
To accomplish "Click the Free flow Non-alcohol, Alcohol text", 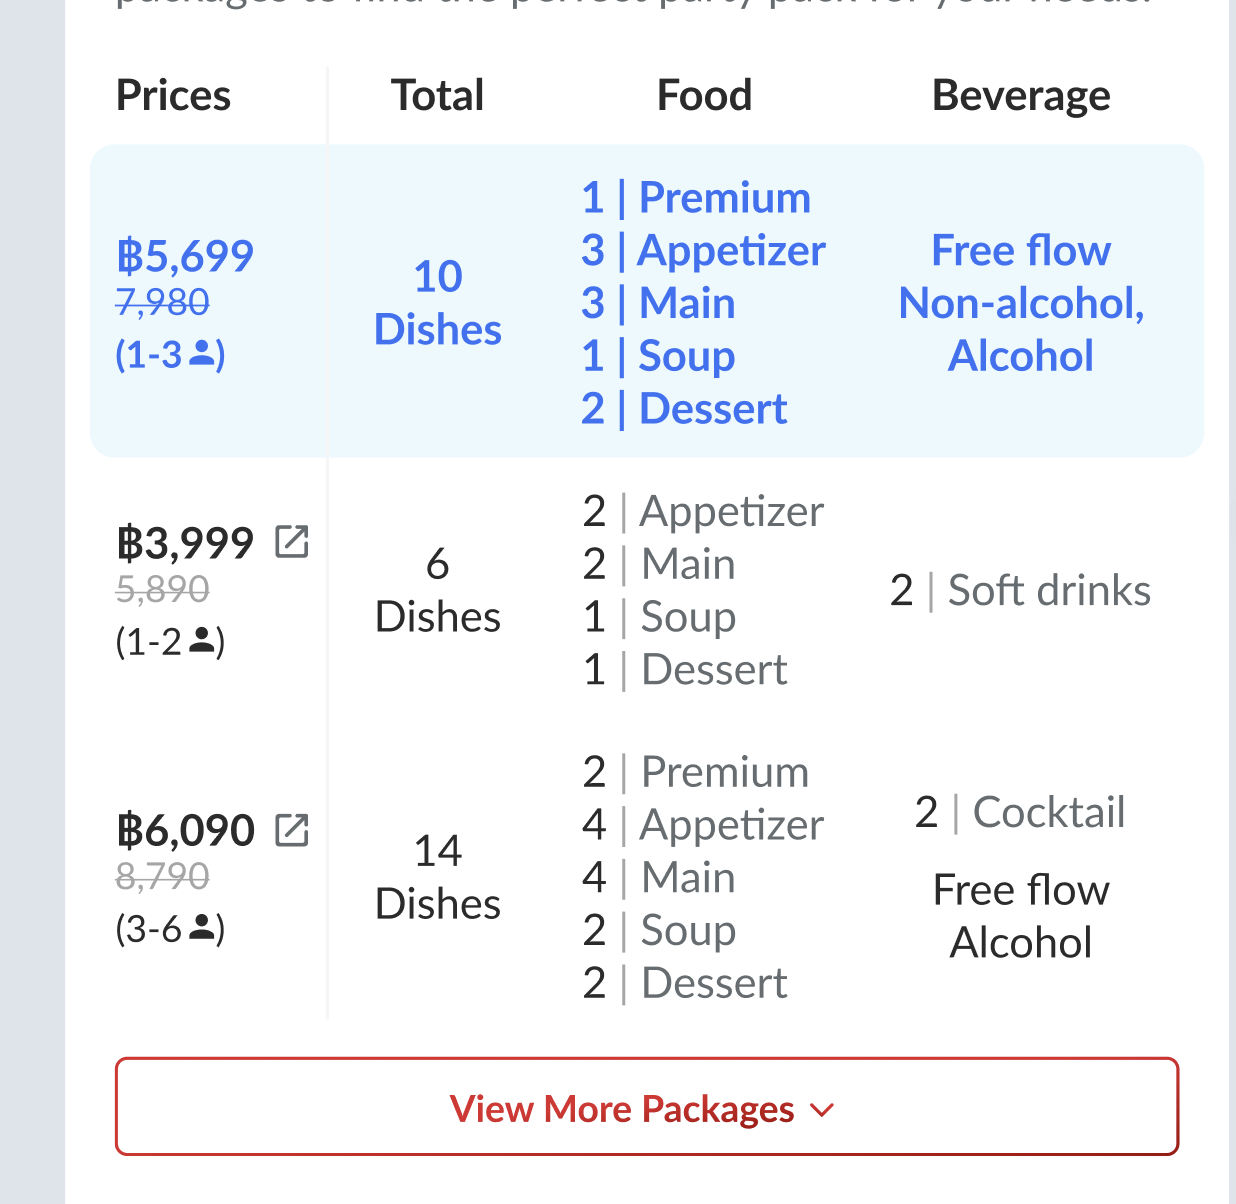I will [1020, 303].
